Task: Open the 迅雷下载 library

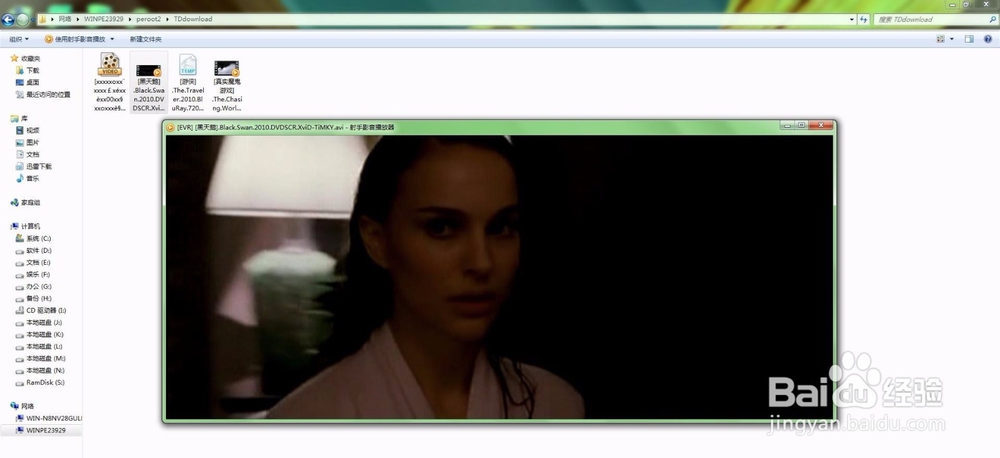Action: [34, 166]
